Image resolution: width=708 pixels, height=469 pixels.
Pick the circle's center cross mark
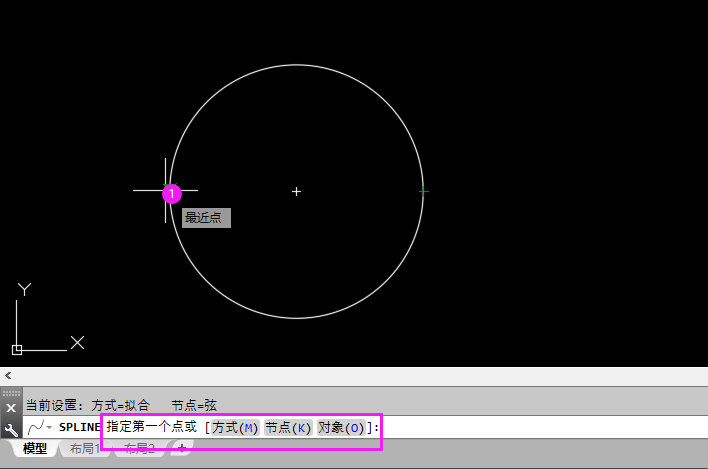coord(296,192)
